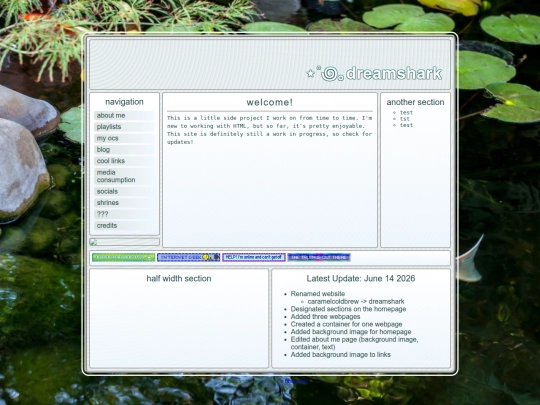The height and width of the screenshot is (405, 540).
Task: Click the small blue link below the container
Action: pyautogui.click(x=296, y=381)
